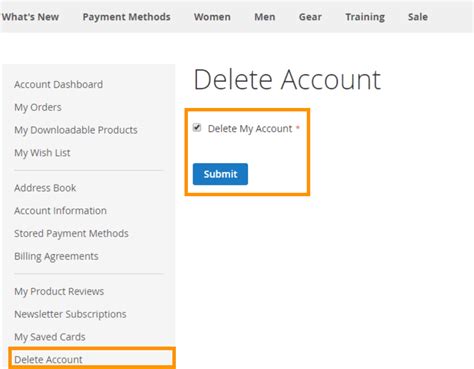The width and height of the screenshot is (474, 369).
Task: Open Account Information sidebar link
Action: pos(60,211)
